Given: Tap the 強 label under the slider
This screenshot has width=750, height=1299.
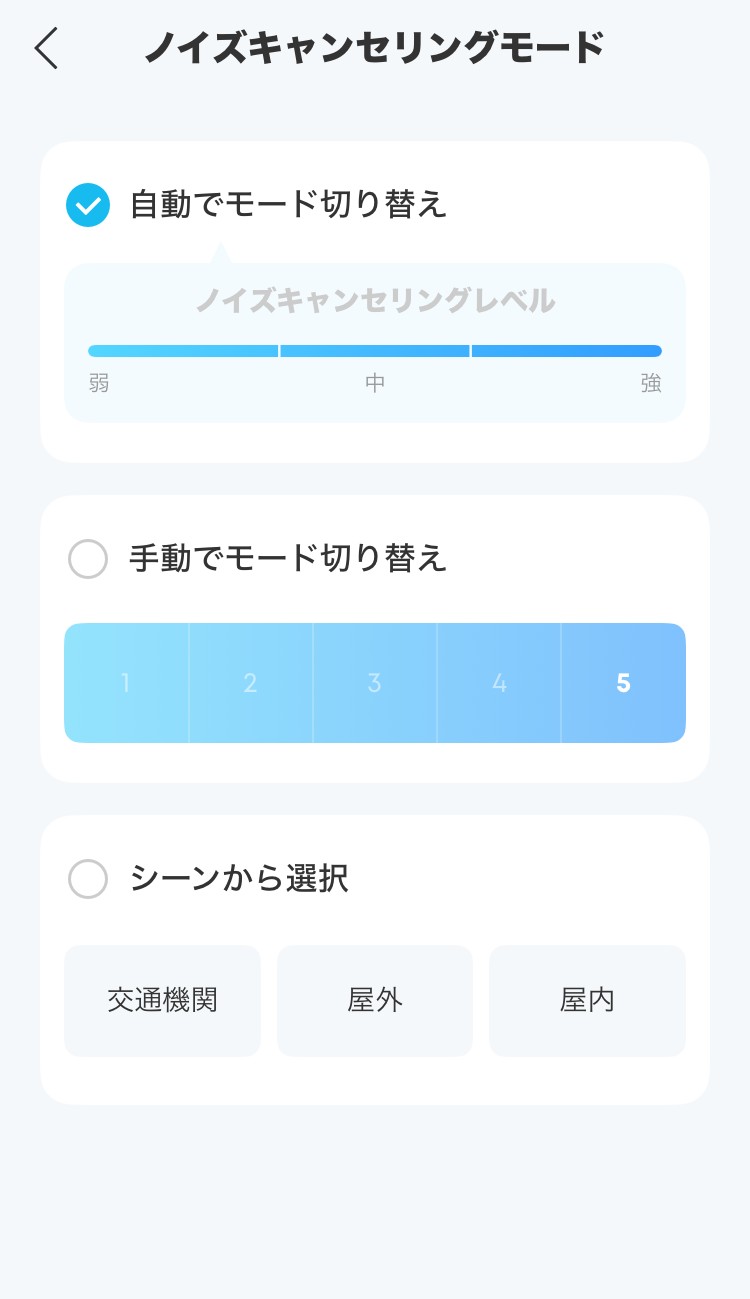Looking at the screenshot, I should [x=651, y=383].
